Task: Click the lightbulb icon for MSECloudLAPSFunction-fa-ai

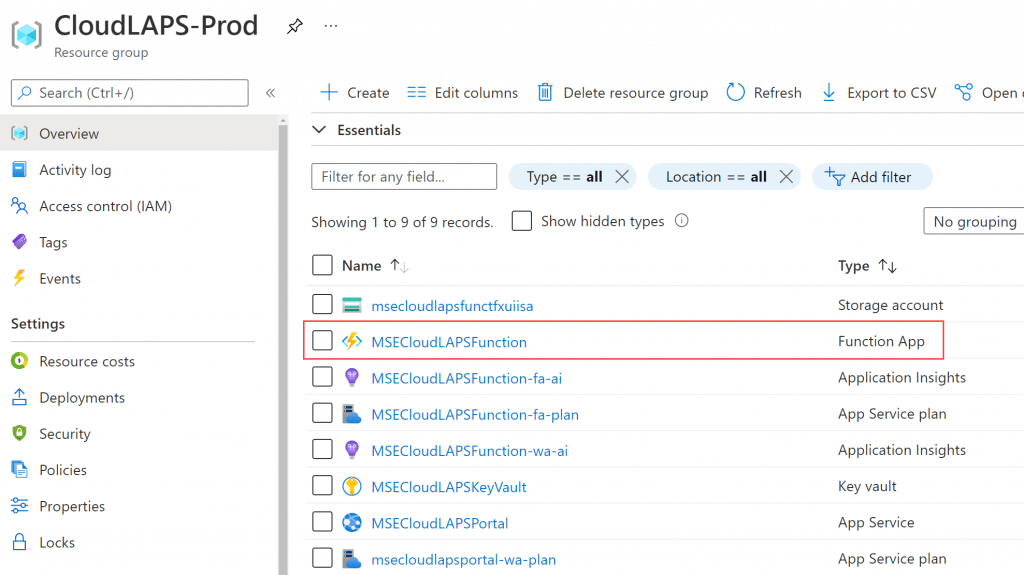Action: (352, 377)
